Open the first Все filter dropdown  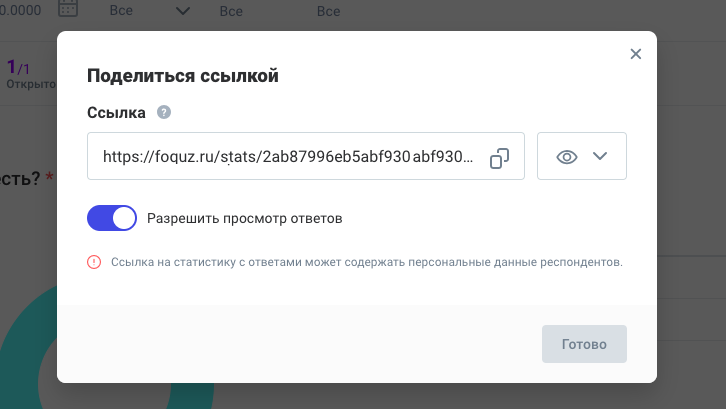[x=122, y=11]
